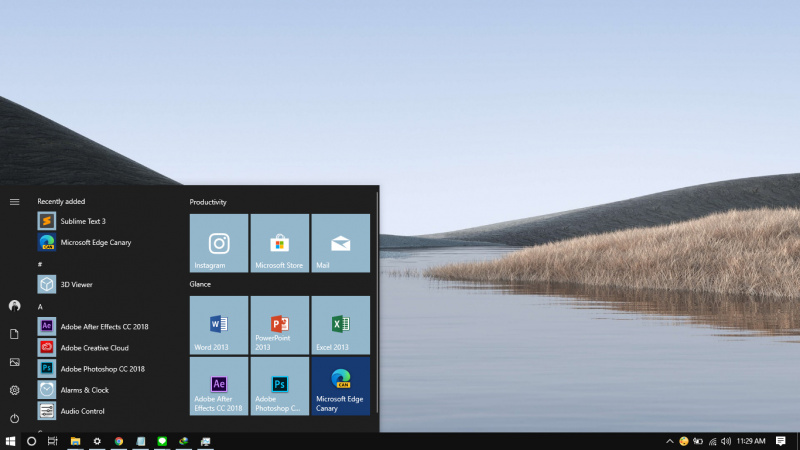Open Audio Control from the app list
800x450 pixels.
[x=107, y=411]
